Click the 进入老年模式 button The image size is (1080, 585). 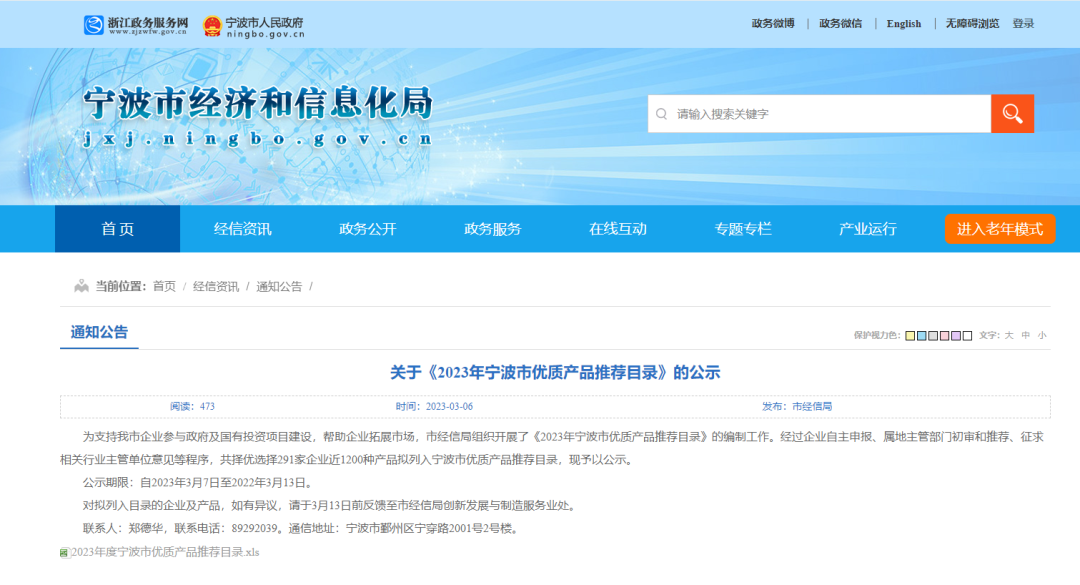(1000, 229)
